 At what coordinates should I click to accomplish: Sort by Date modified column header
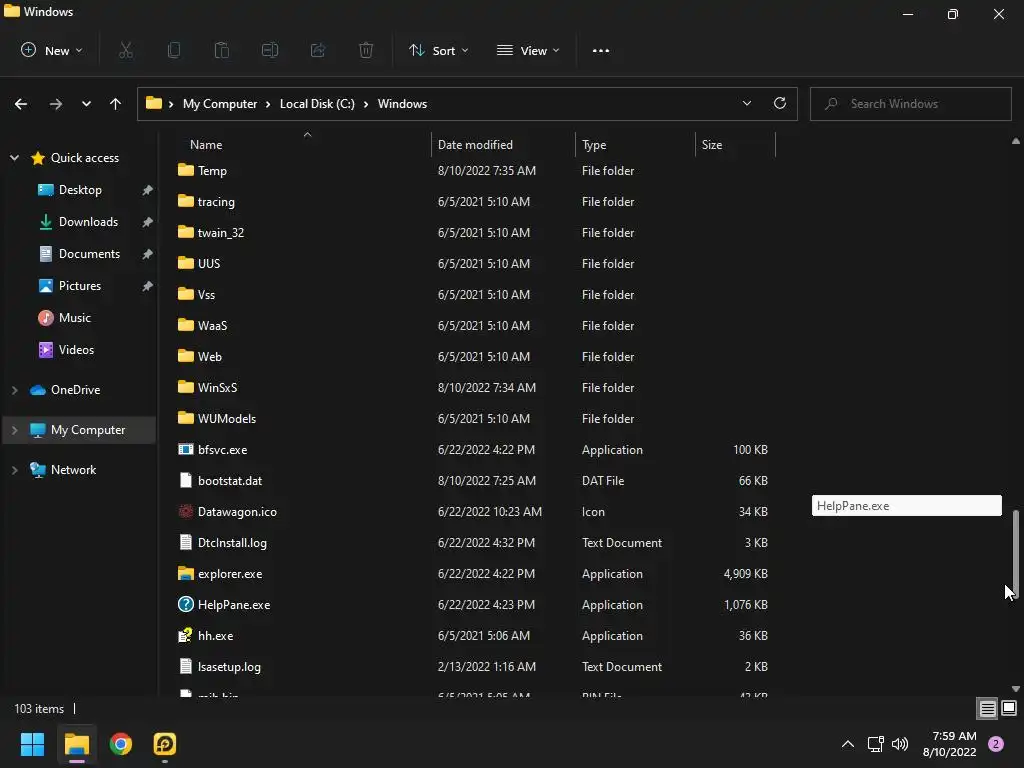coord(475,145)
